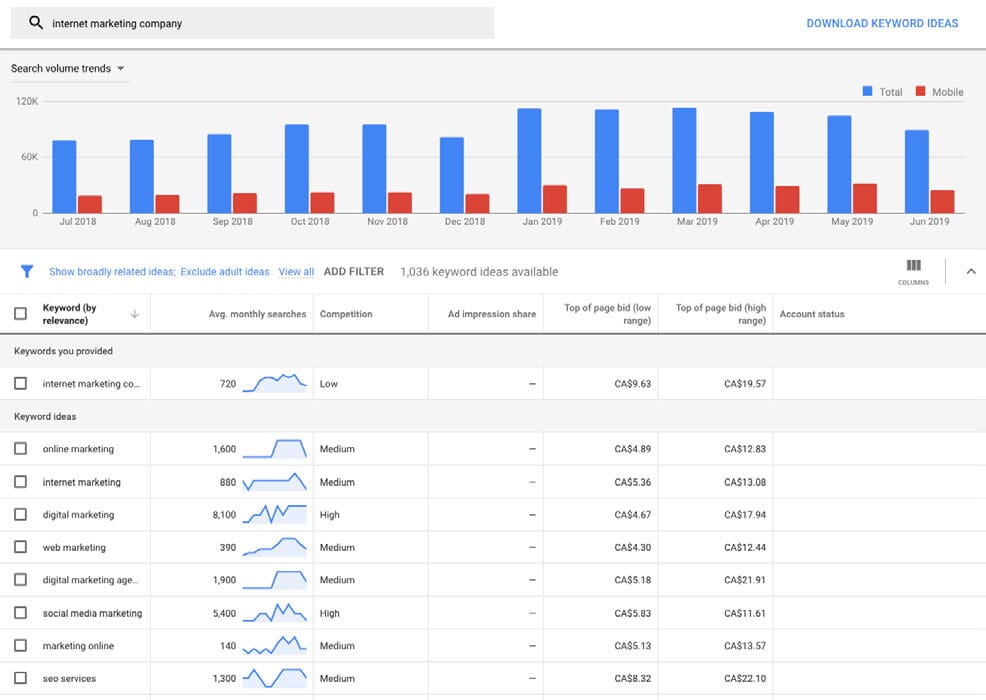Viewport: 986px width, 700px height.
Task: Check the seo services checkbox
Action: [x=21, y=678]
